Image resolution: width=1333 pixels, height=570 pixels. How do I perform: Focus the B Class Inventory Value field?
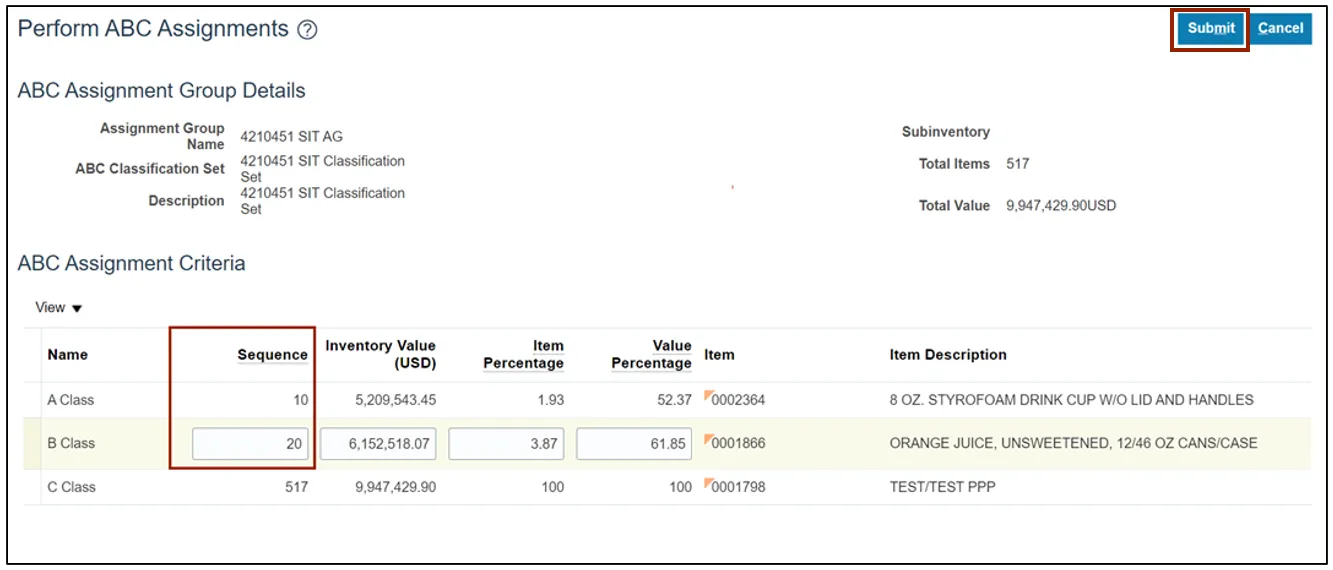point(378,444)
